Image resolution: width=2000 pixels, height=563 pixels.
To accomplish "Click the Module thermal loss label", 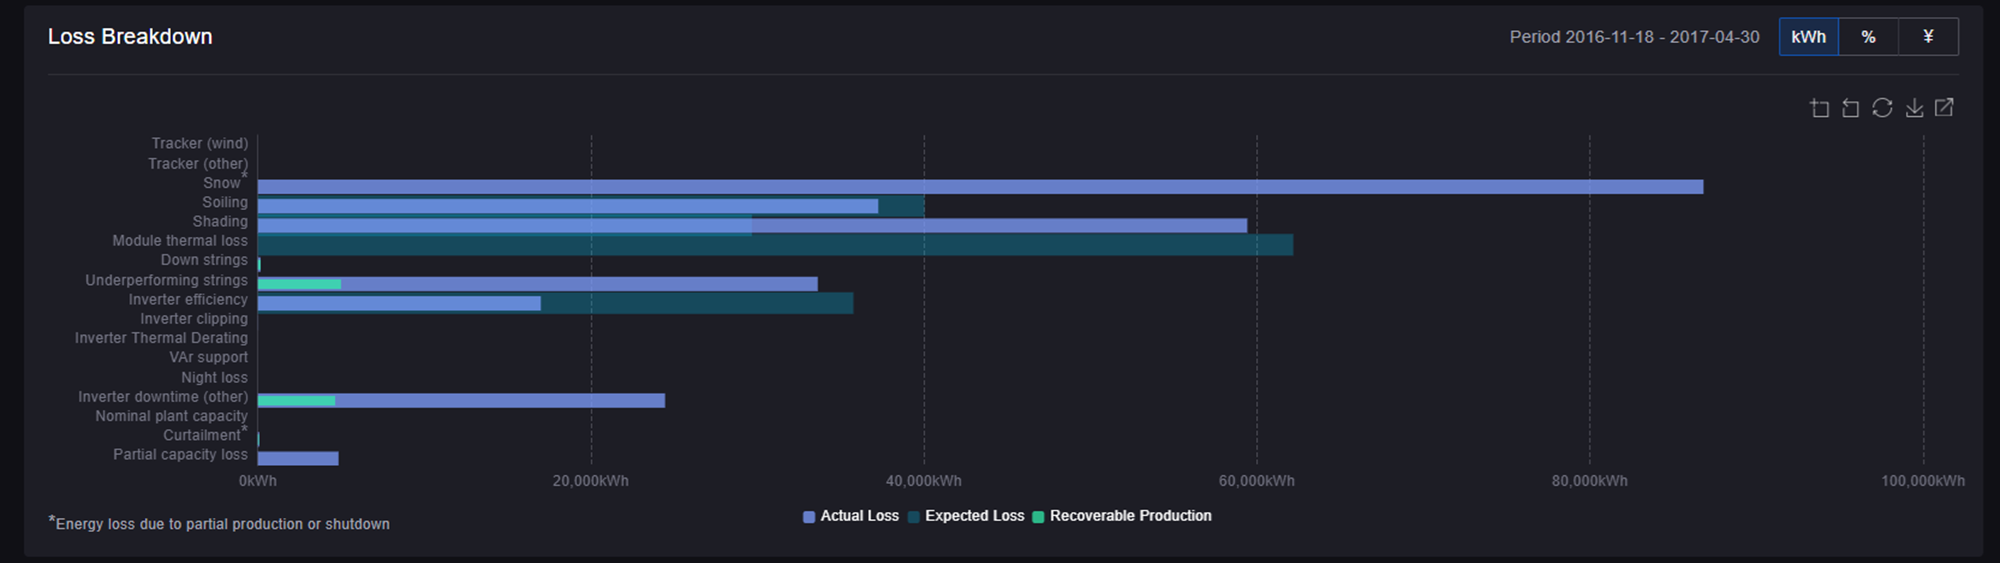I will (x=180, y=241).
